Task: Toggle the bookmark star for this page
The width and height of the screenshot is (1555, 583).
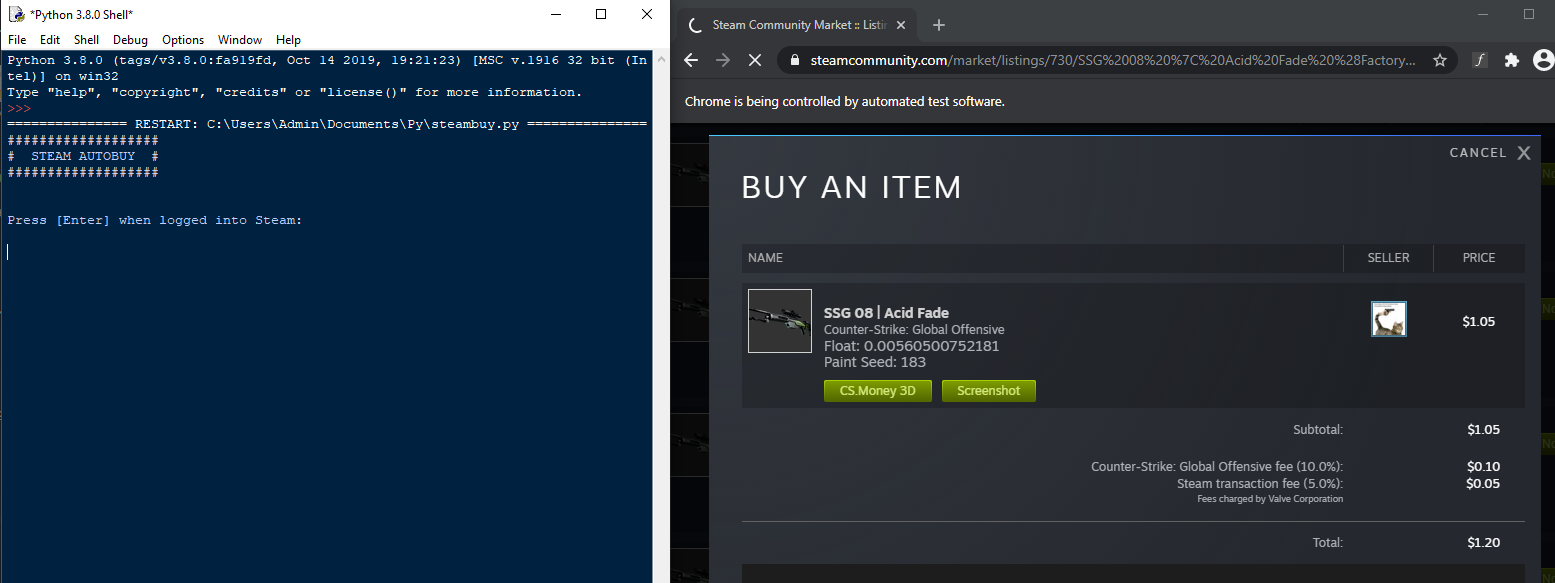Action: pos(1440,59)
